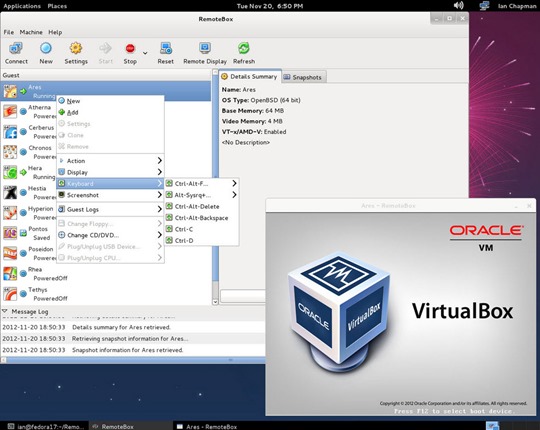Click the Guest column header
The image size is (540, 430).
[106, 75]
